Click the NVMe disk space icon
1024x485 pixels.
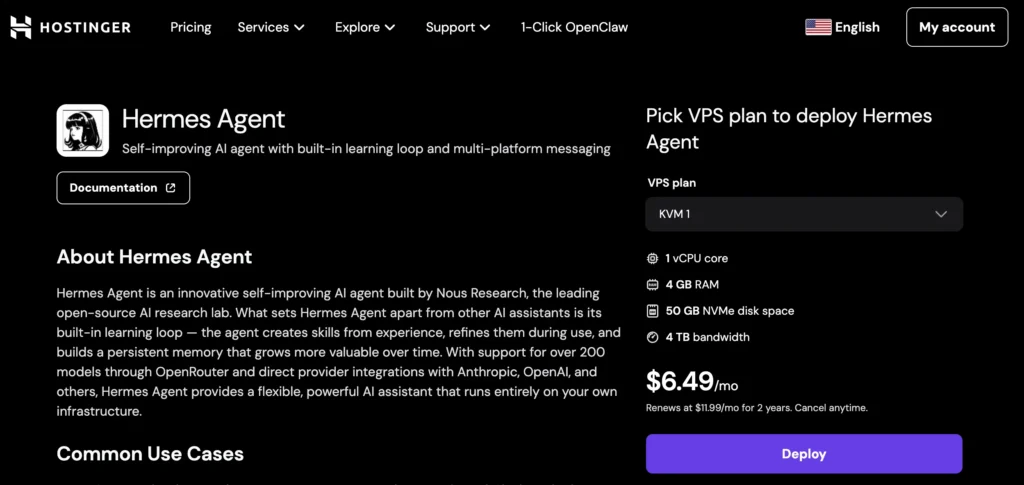point(653,311)
